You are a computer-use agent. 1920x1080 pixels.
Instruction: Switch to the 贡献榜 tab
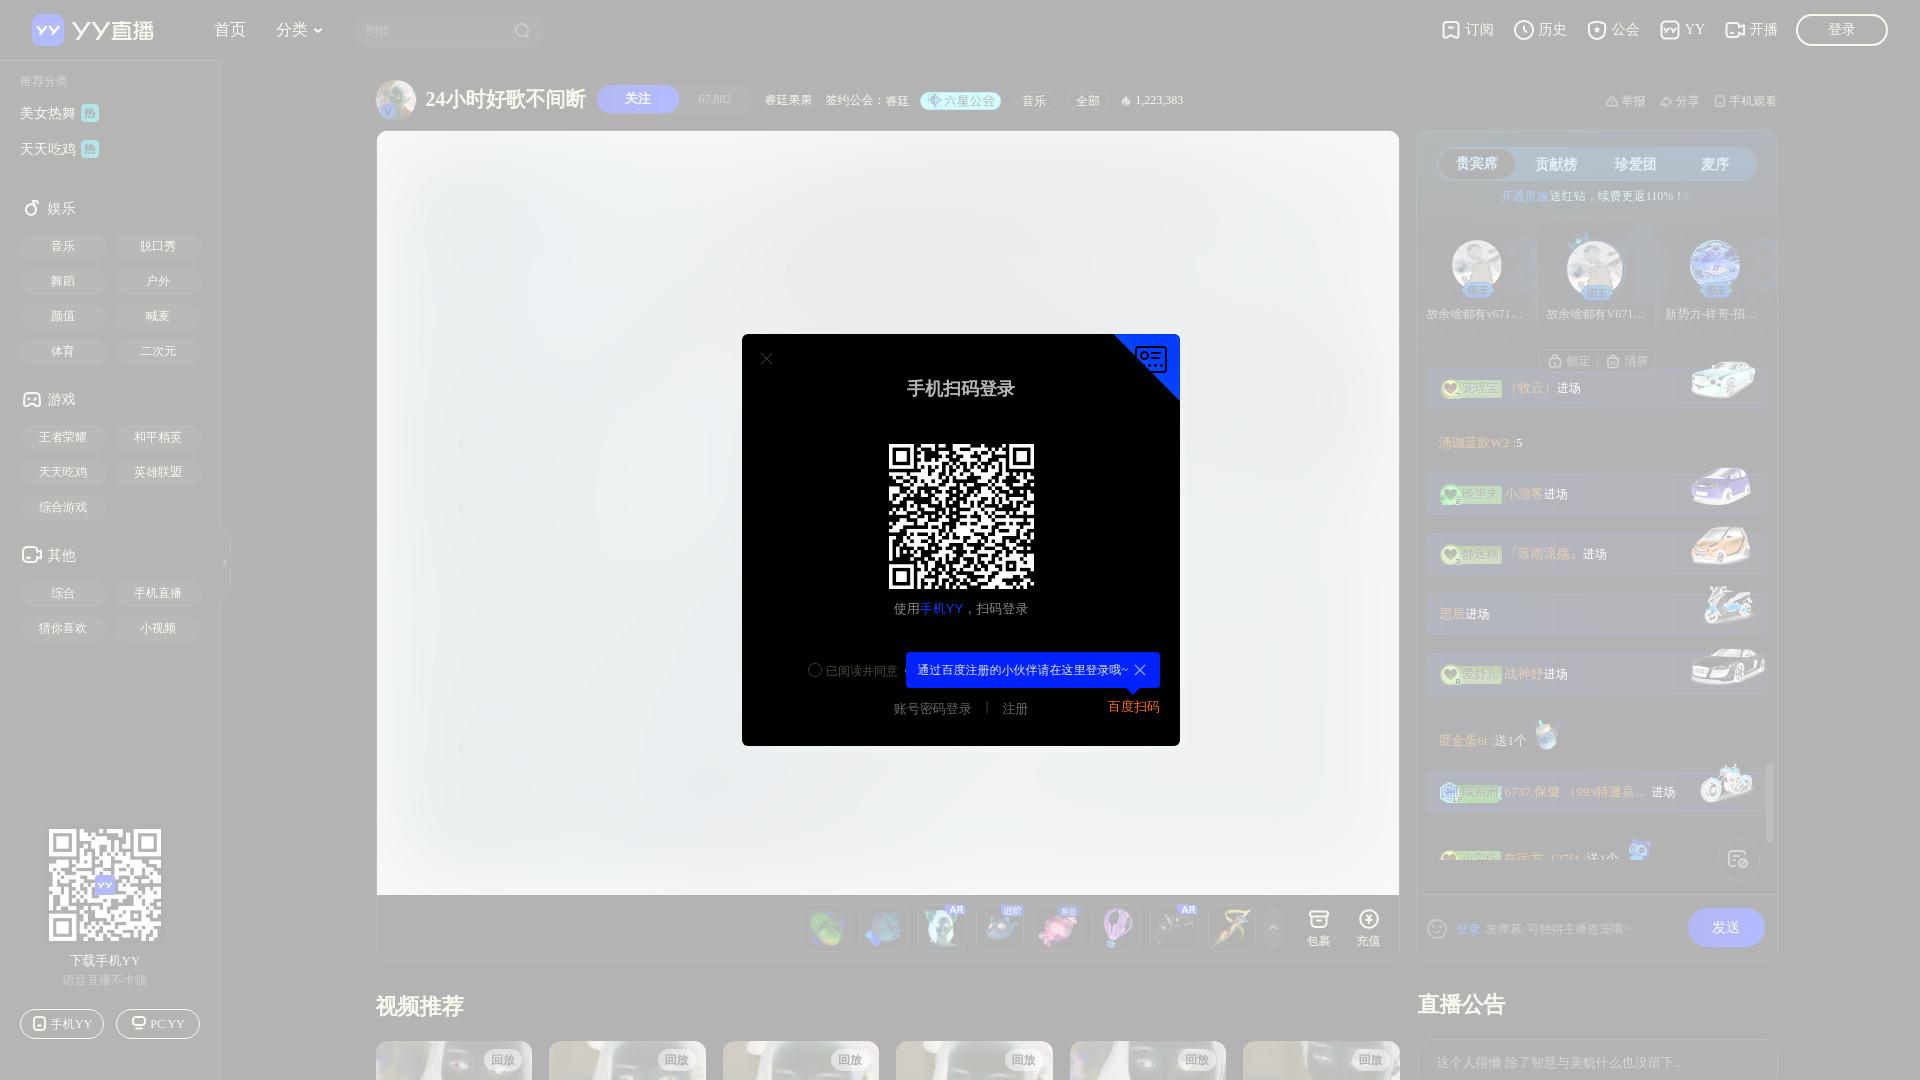coord(1556,164)
